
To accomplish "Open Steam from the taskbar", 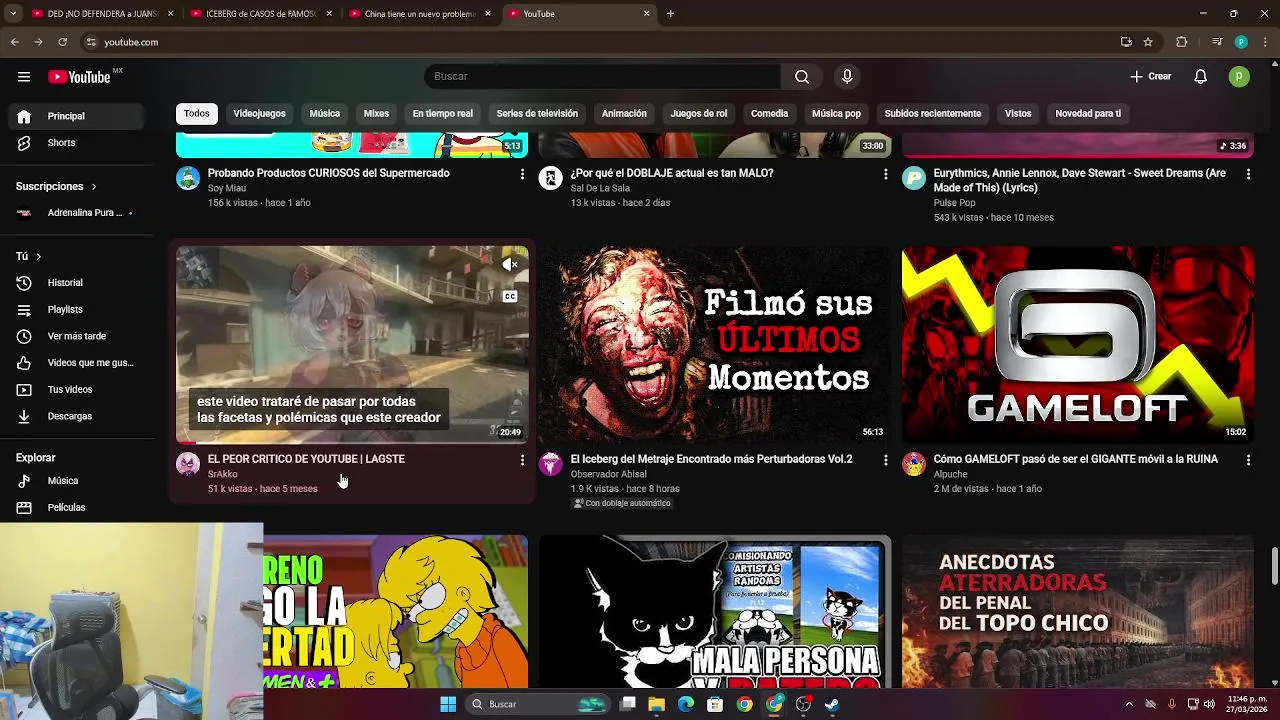I will 832,704.
